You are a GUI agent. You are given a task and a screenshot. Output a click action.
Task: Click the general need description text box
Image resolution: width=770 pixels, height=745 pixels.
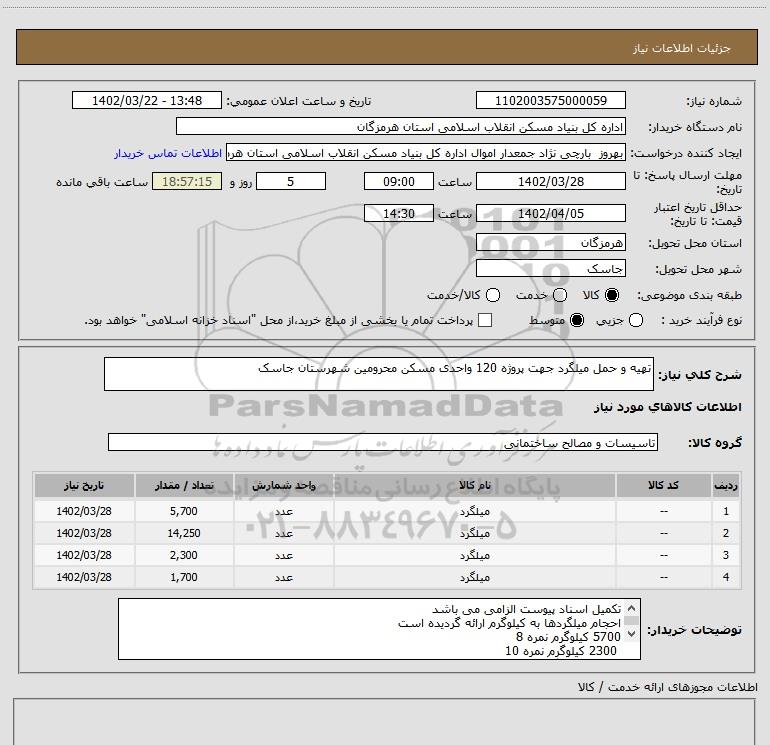click(379, 374)
